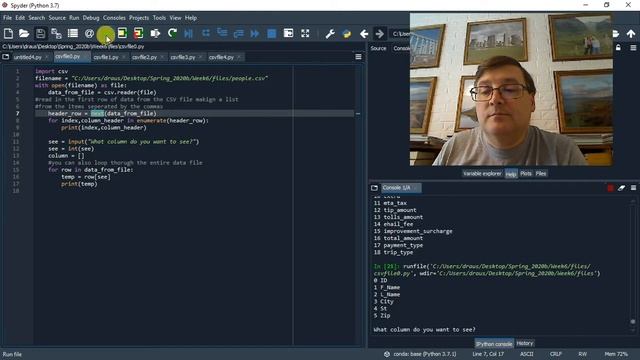Clear console variables with eraser icon
Viewport: 640px width, 360px height.
tap(621, 188)
